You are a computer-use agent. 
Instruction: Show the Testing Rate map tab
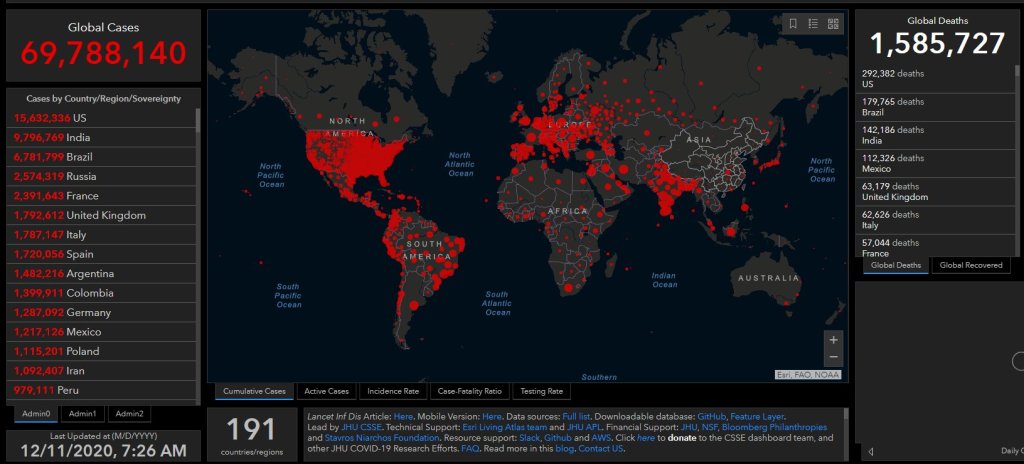[x=541, y=391]
